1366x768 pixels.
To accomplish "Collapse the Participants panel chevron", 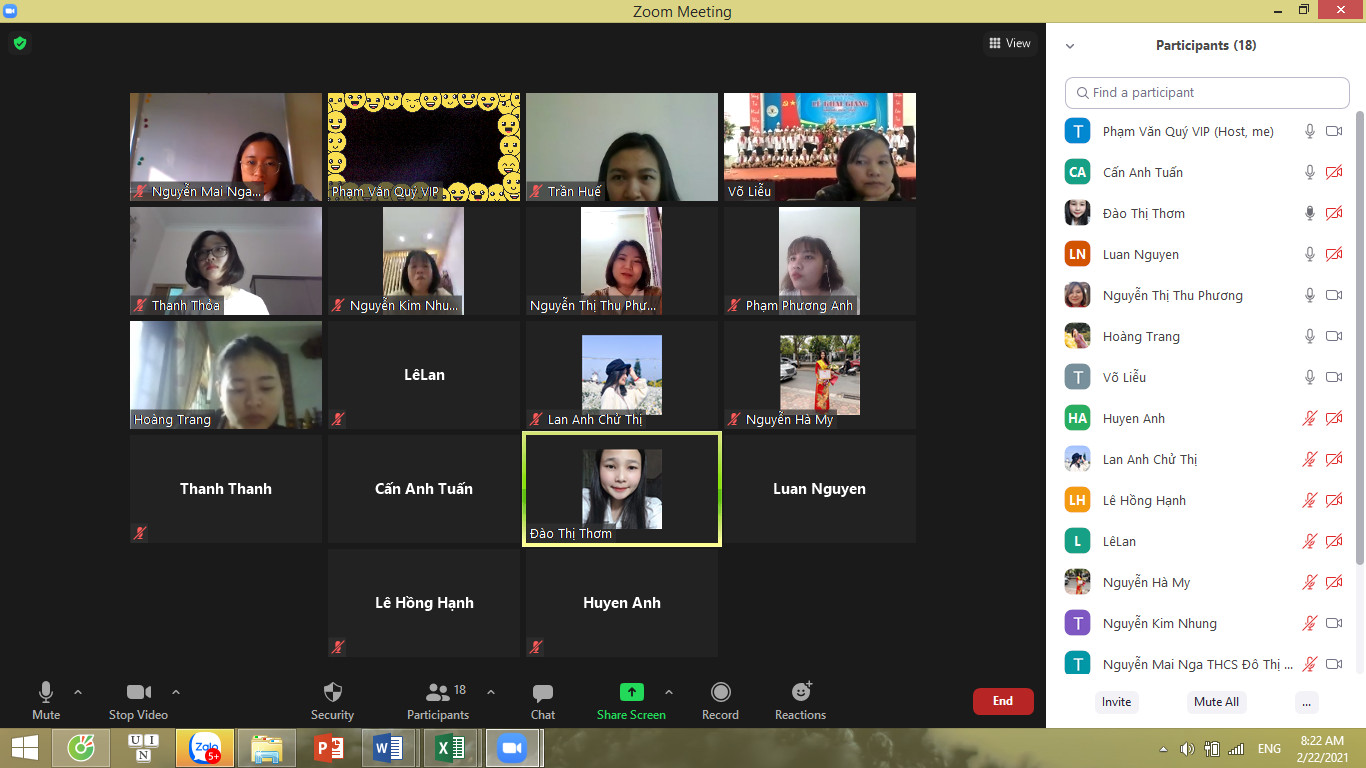I will (1070, 46).
